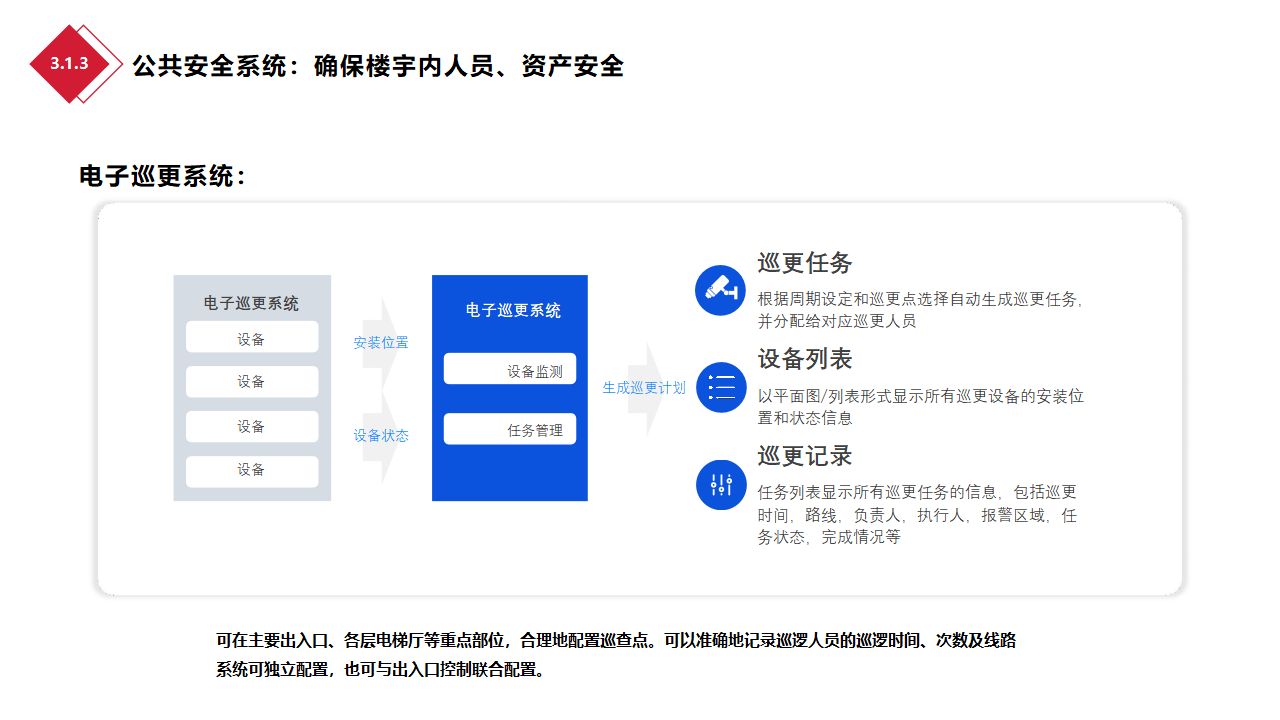Select the footer line starting 可在主要出入口
The image size is (1280, 720).
click(616, 640)
